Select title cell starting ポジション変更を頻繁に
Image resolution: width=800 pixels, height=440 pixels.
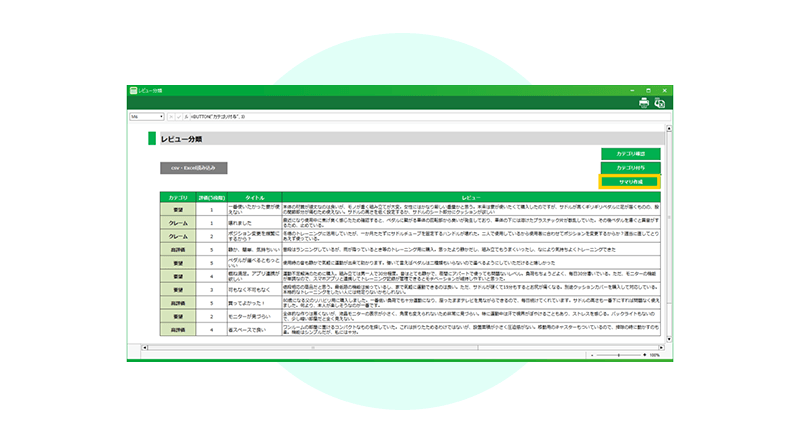click(255, 236)
